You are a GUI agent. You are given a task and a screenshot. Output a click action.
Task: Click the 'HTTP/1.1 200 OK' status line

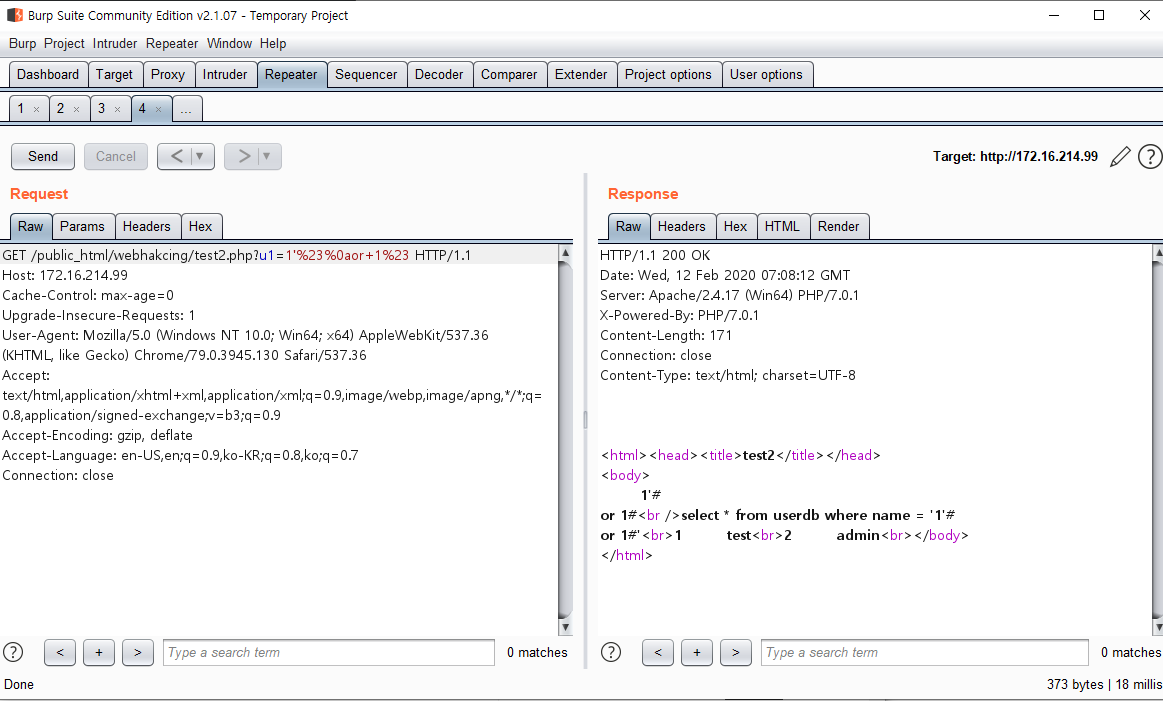[655, 255]
